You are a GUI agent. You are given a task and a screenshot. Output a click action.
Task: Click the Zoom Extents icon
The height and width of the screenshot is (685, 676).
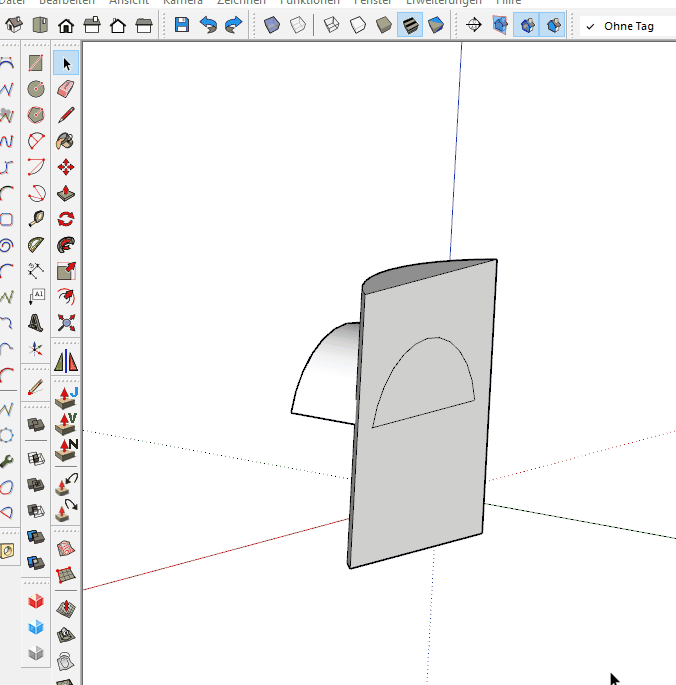(x=67, y=323)
